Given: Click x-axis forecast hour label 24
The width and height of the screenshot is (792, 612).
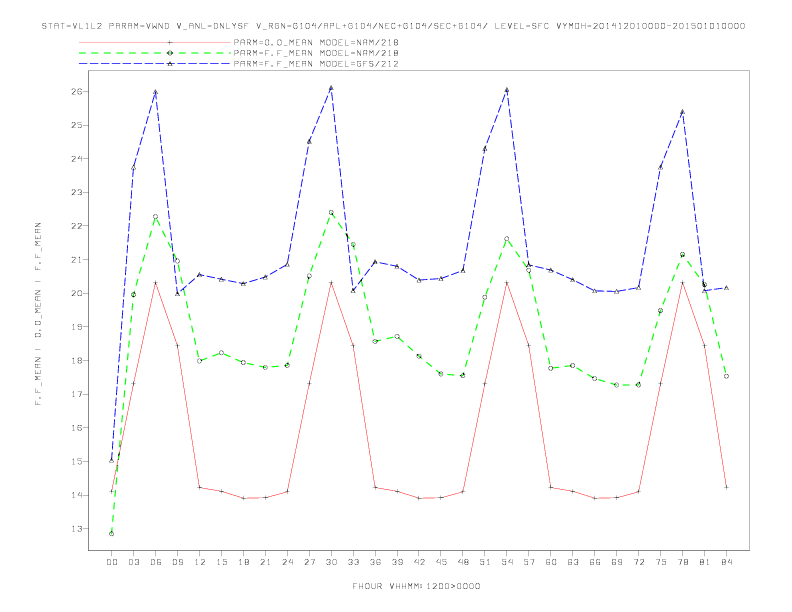Looking at the screenshot, I should coord(287,562).
